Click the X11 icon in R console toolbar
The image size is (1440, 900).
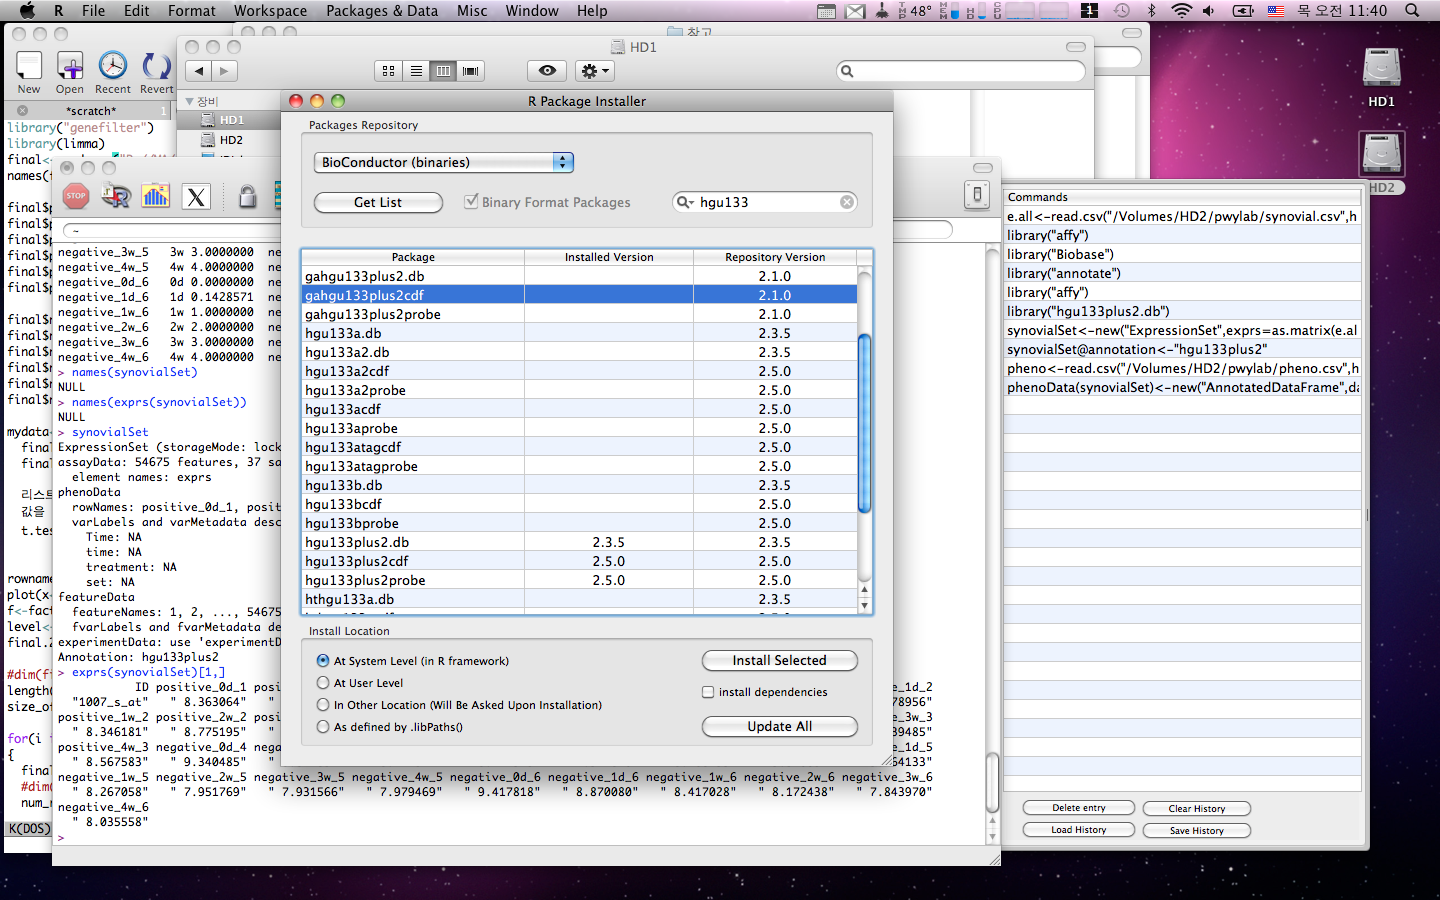(x=196, y=196)
